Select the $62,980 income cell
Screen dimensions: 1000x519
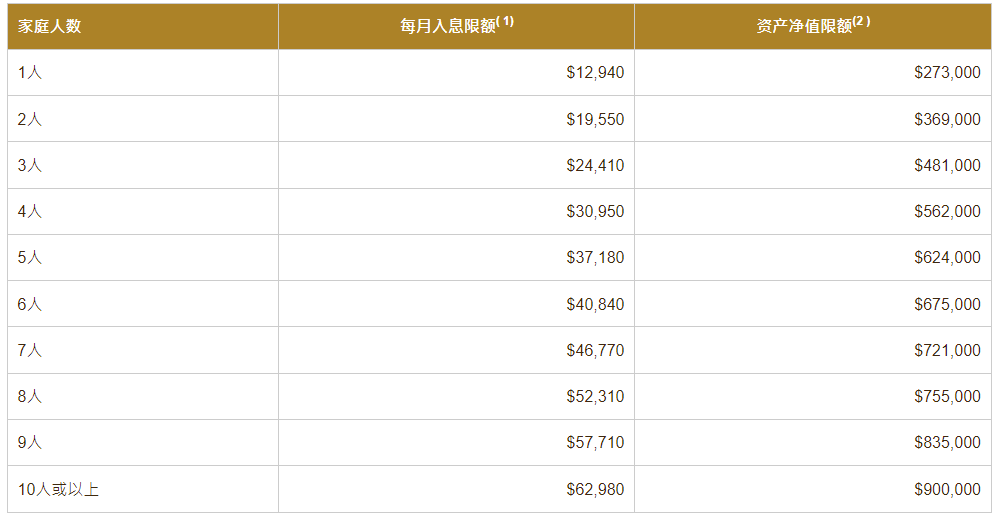click(x=595, y=490)
